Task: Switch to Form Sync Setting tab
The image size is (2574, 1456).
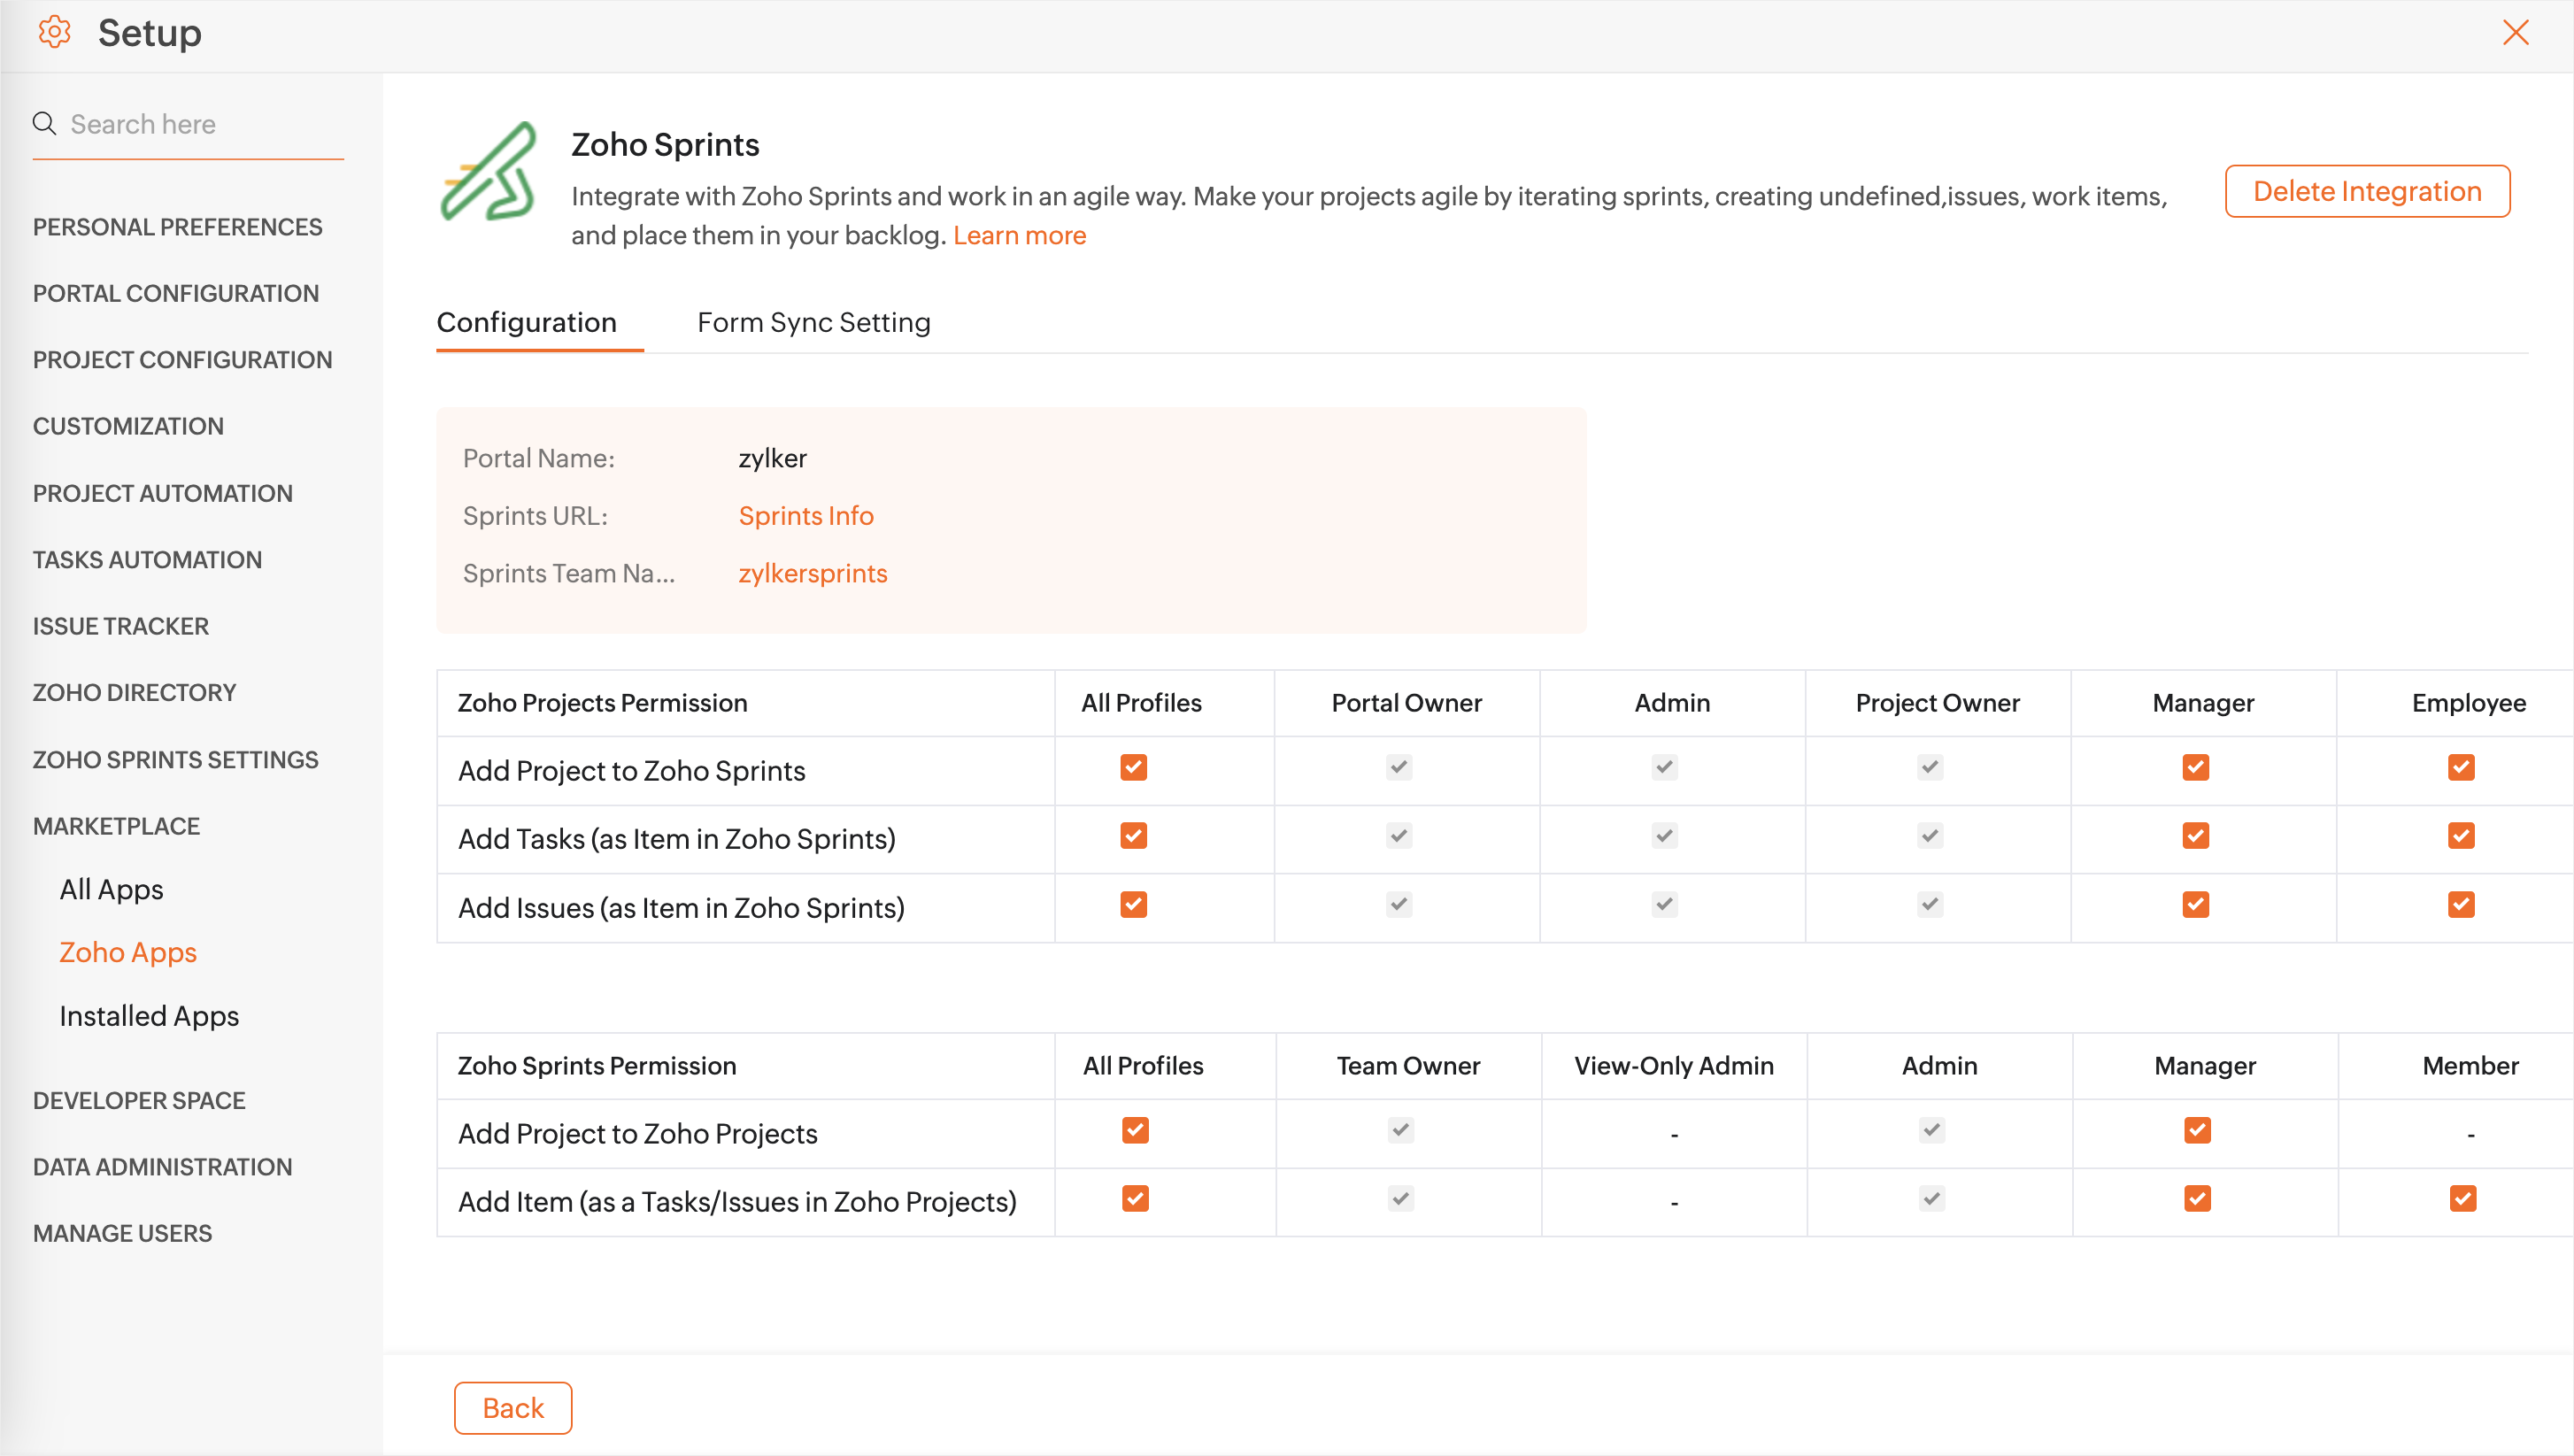Action: [813, 322]
